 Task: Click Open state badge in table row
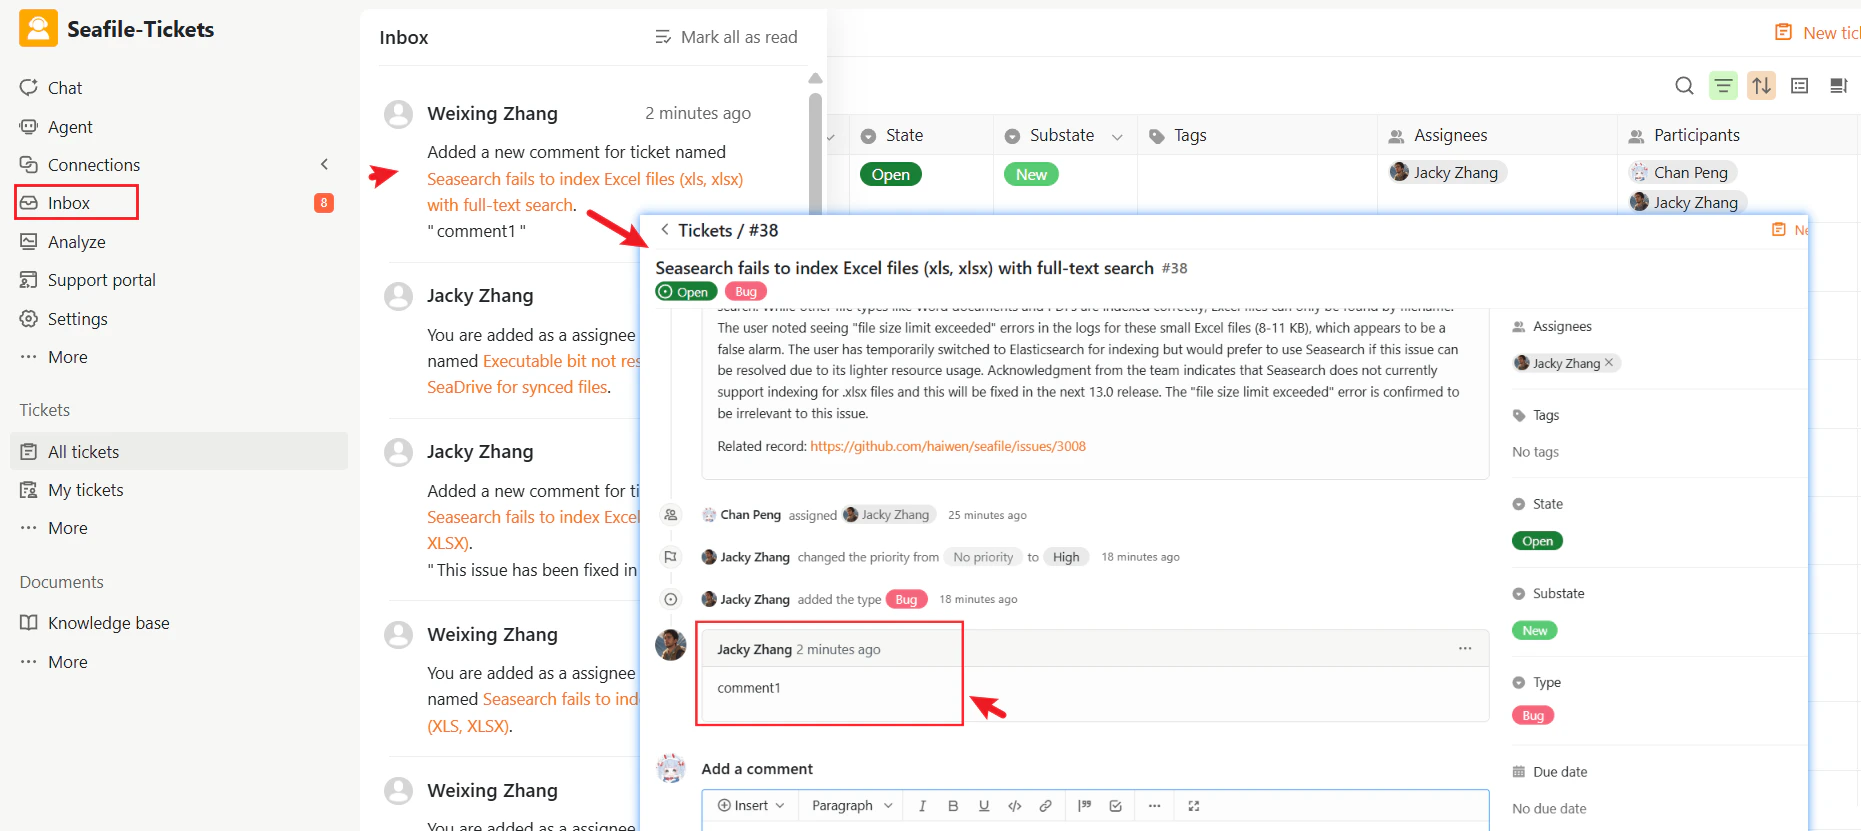coord(890,174)
